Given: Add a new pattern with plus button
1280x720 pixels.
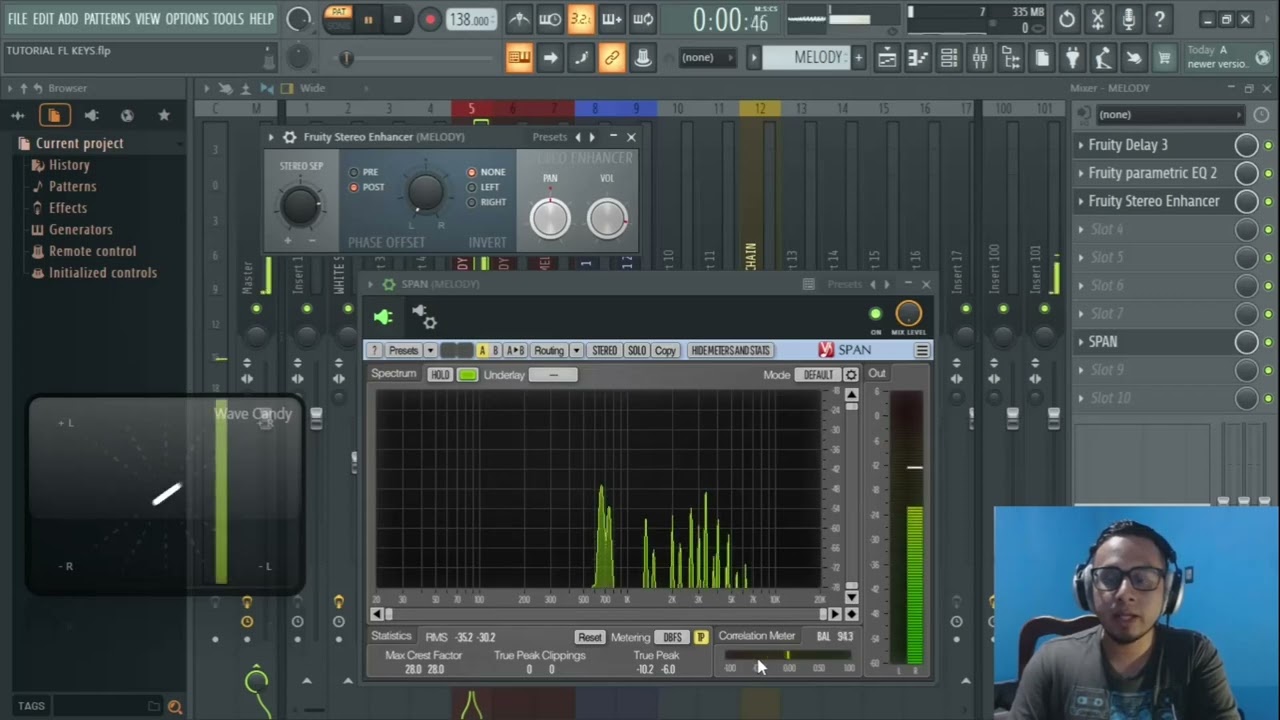Looking at the screenshot, I should pyautogui.click(x=858, y=58).
